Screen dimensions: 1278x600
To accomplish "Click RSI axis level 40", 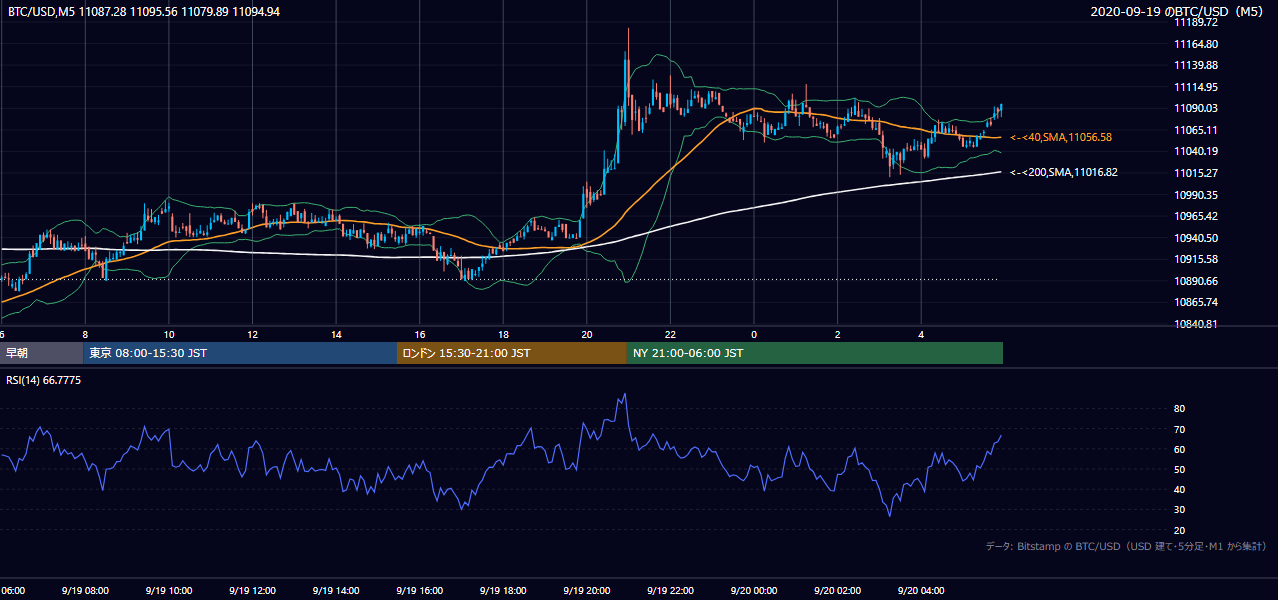I will [1180, 489].
